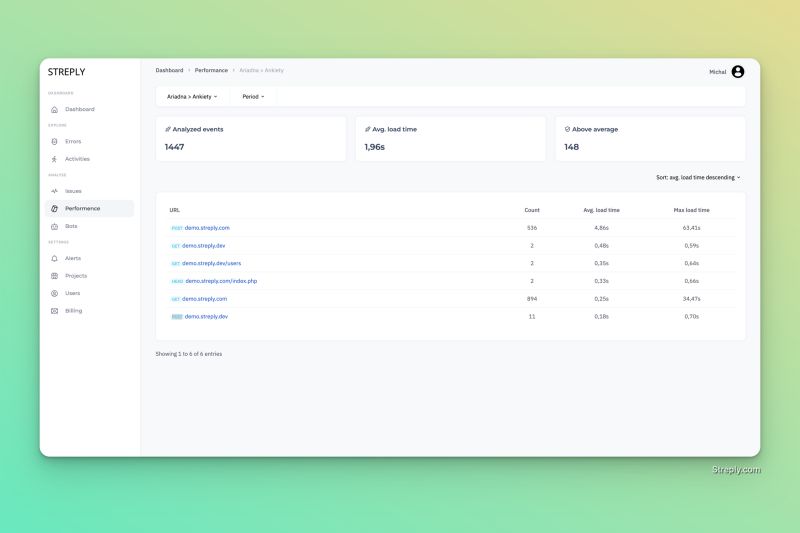Open the Michal user avatar menu
Screen dimensions: 800x533
tap(738, 72)
